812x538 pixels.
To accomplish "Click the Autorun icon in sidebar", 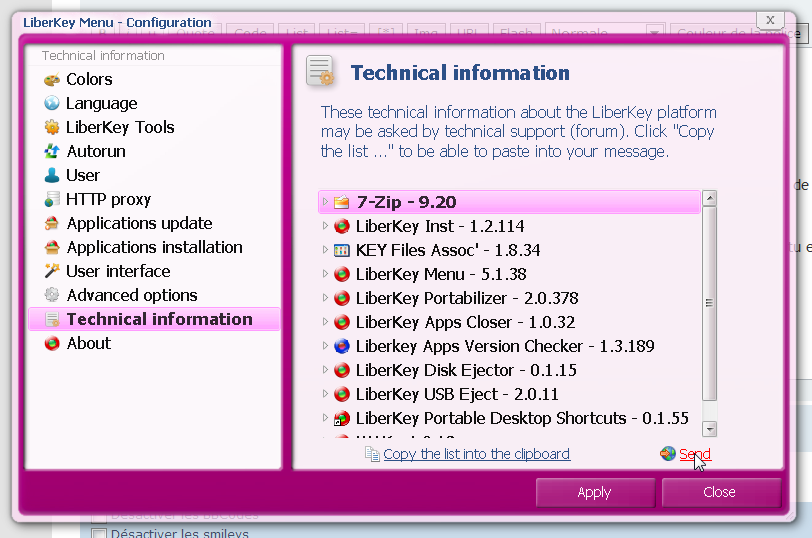I will point(52,152).
